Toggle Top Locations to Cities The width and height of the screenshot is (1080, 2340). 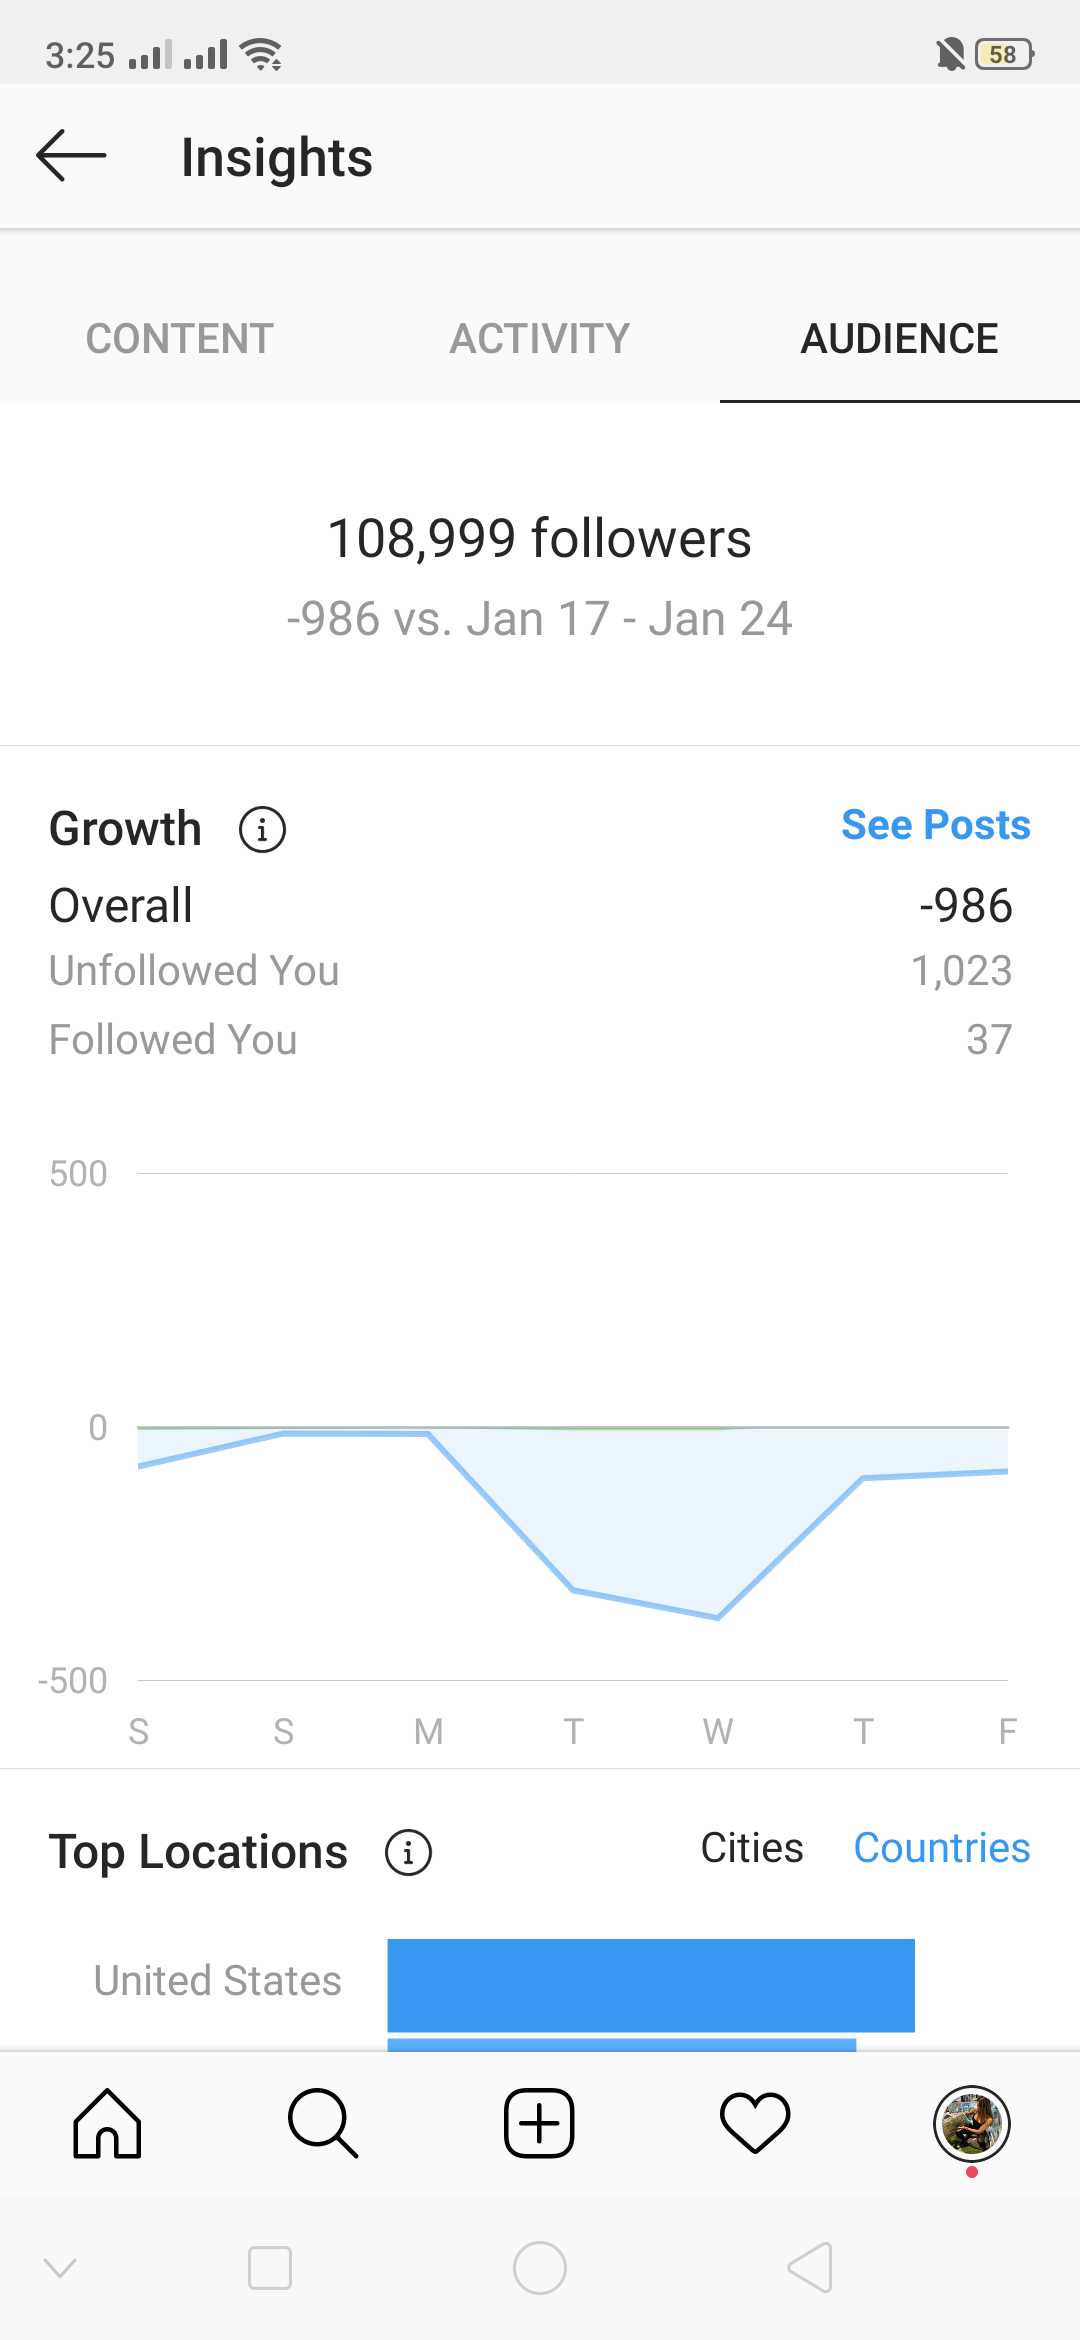click(752, 1848)
